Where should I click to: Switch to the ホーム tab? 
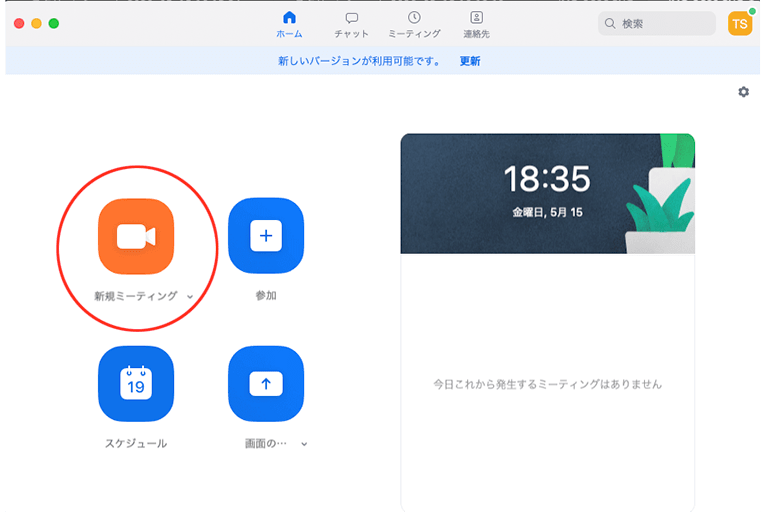289,24
